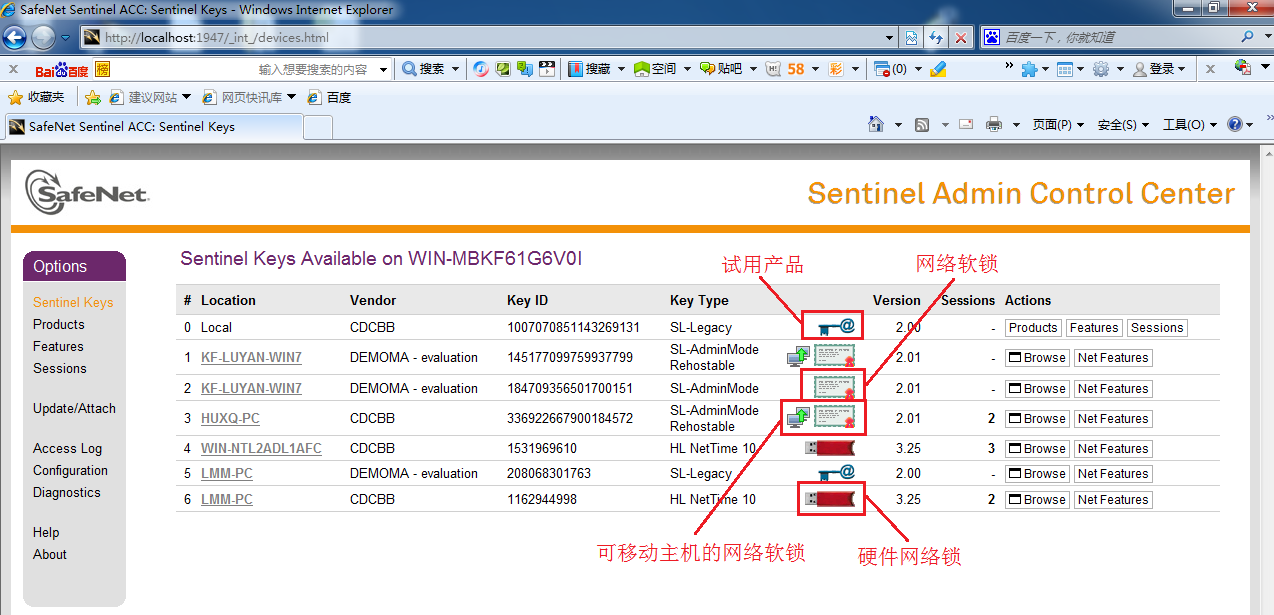Open the 页面(P) dropdown menu
The height and width of the screenshot is (615, 1274).
pos(1057,125)
